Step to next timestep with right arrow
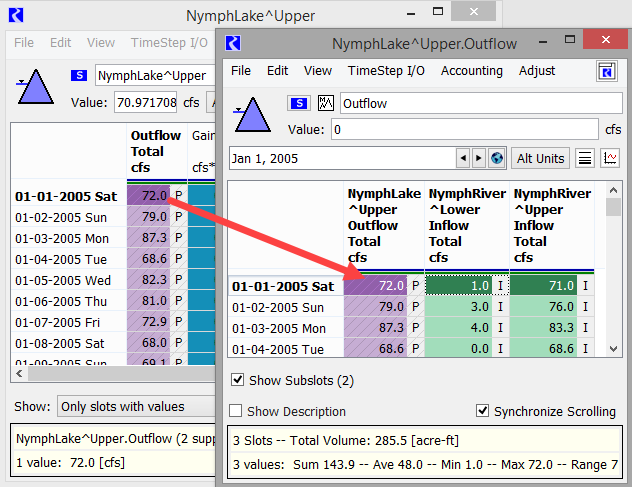This screenshot has width=632, height=487. 479,159
